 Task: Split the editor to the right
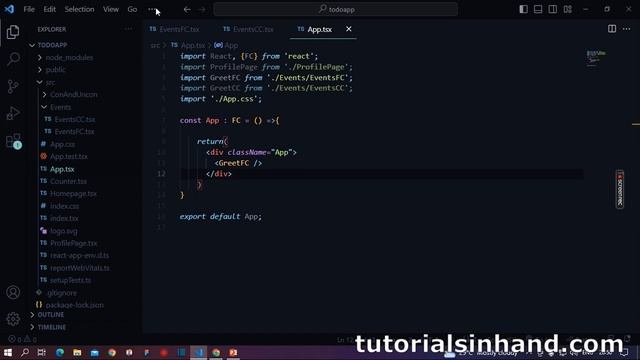pyautogui.click(x=612, y=29)
